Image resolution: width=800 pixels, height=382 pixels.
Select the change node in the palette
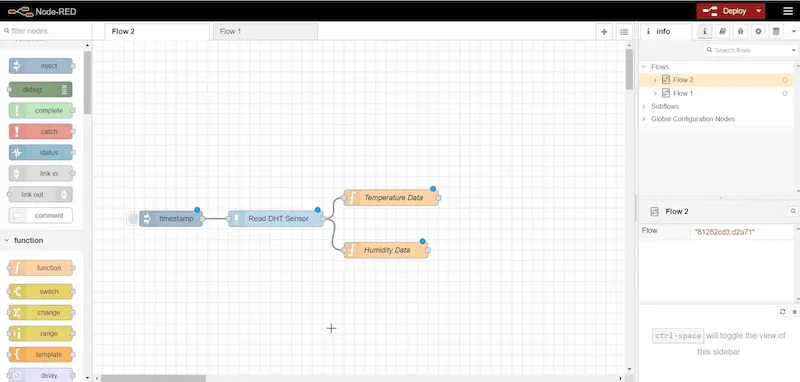coord(41,313)
